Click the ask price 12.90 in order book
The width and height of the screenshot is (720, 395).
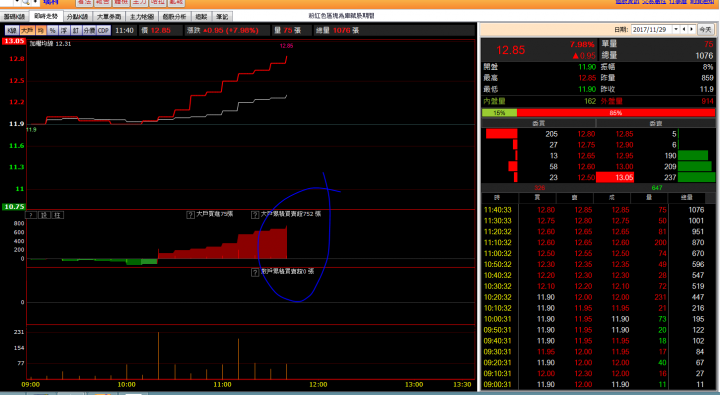point(624,145)
